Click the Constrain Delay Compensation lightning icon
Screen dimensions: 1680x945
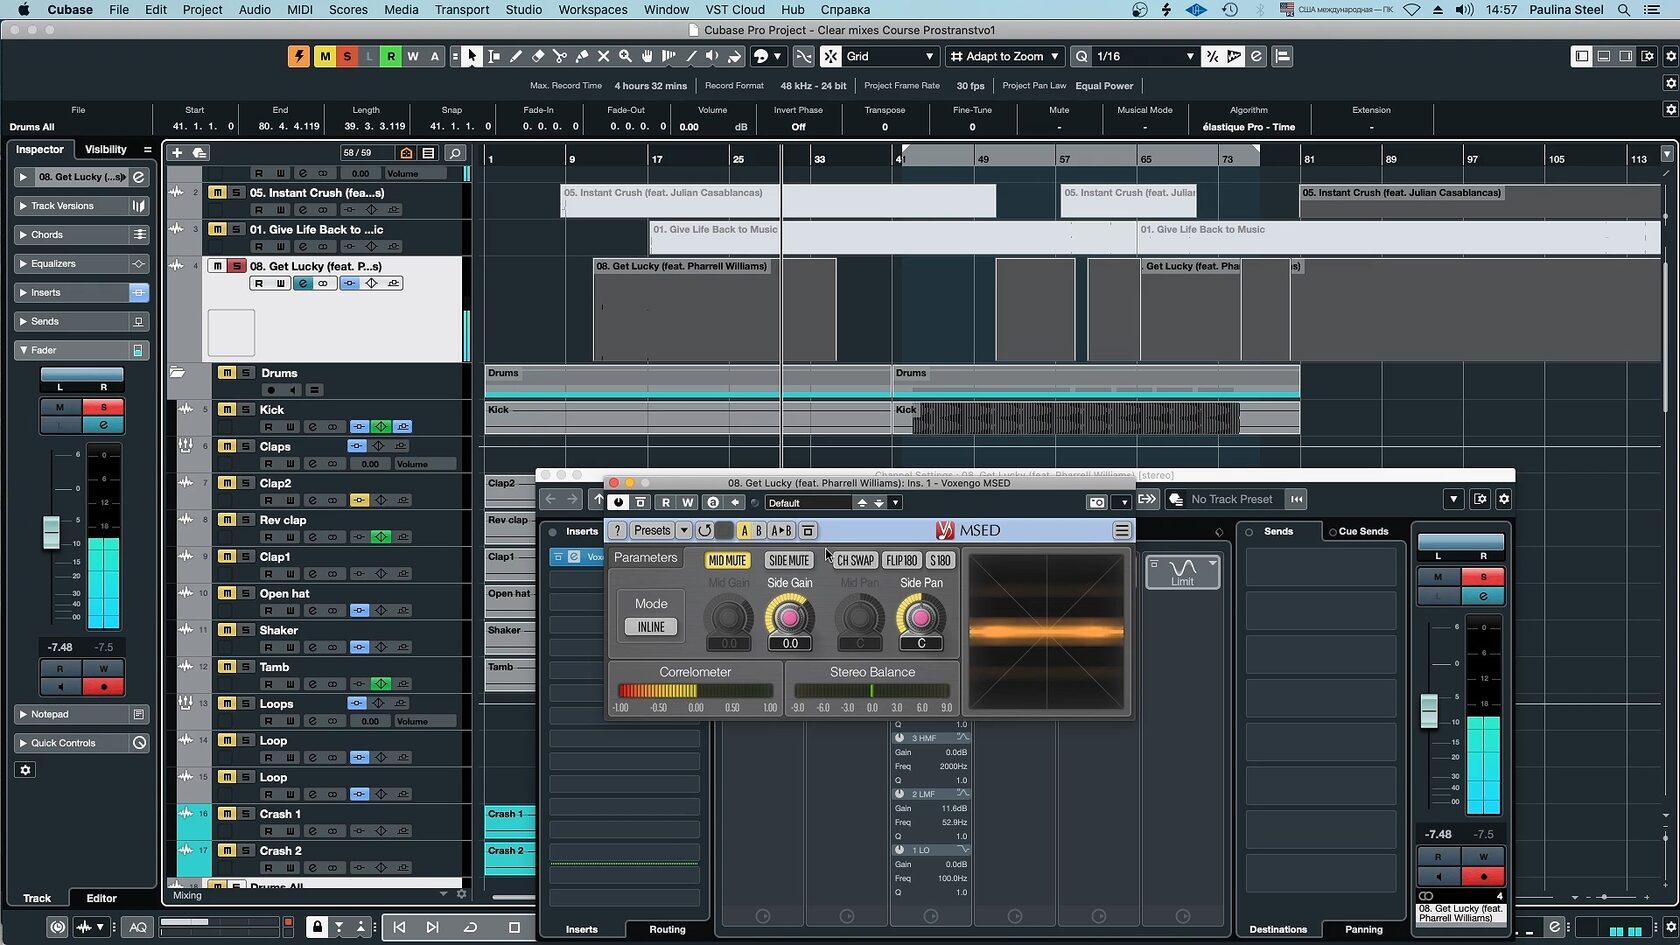click(298, 57)
